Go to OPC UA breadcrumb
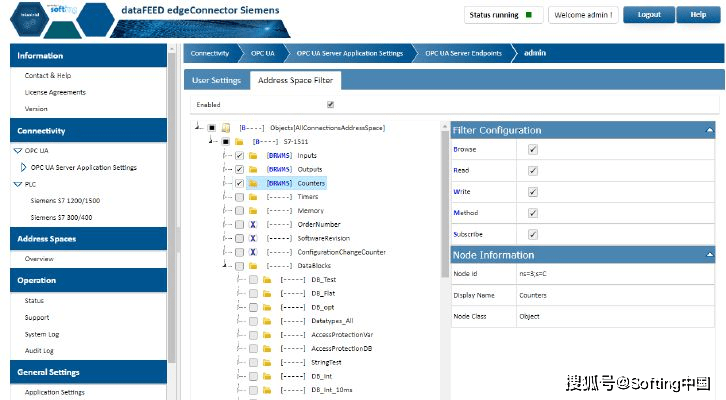Viewport: 726px width, 400px height. 263,53
